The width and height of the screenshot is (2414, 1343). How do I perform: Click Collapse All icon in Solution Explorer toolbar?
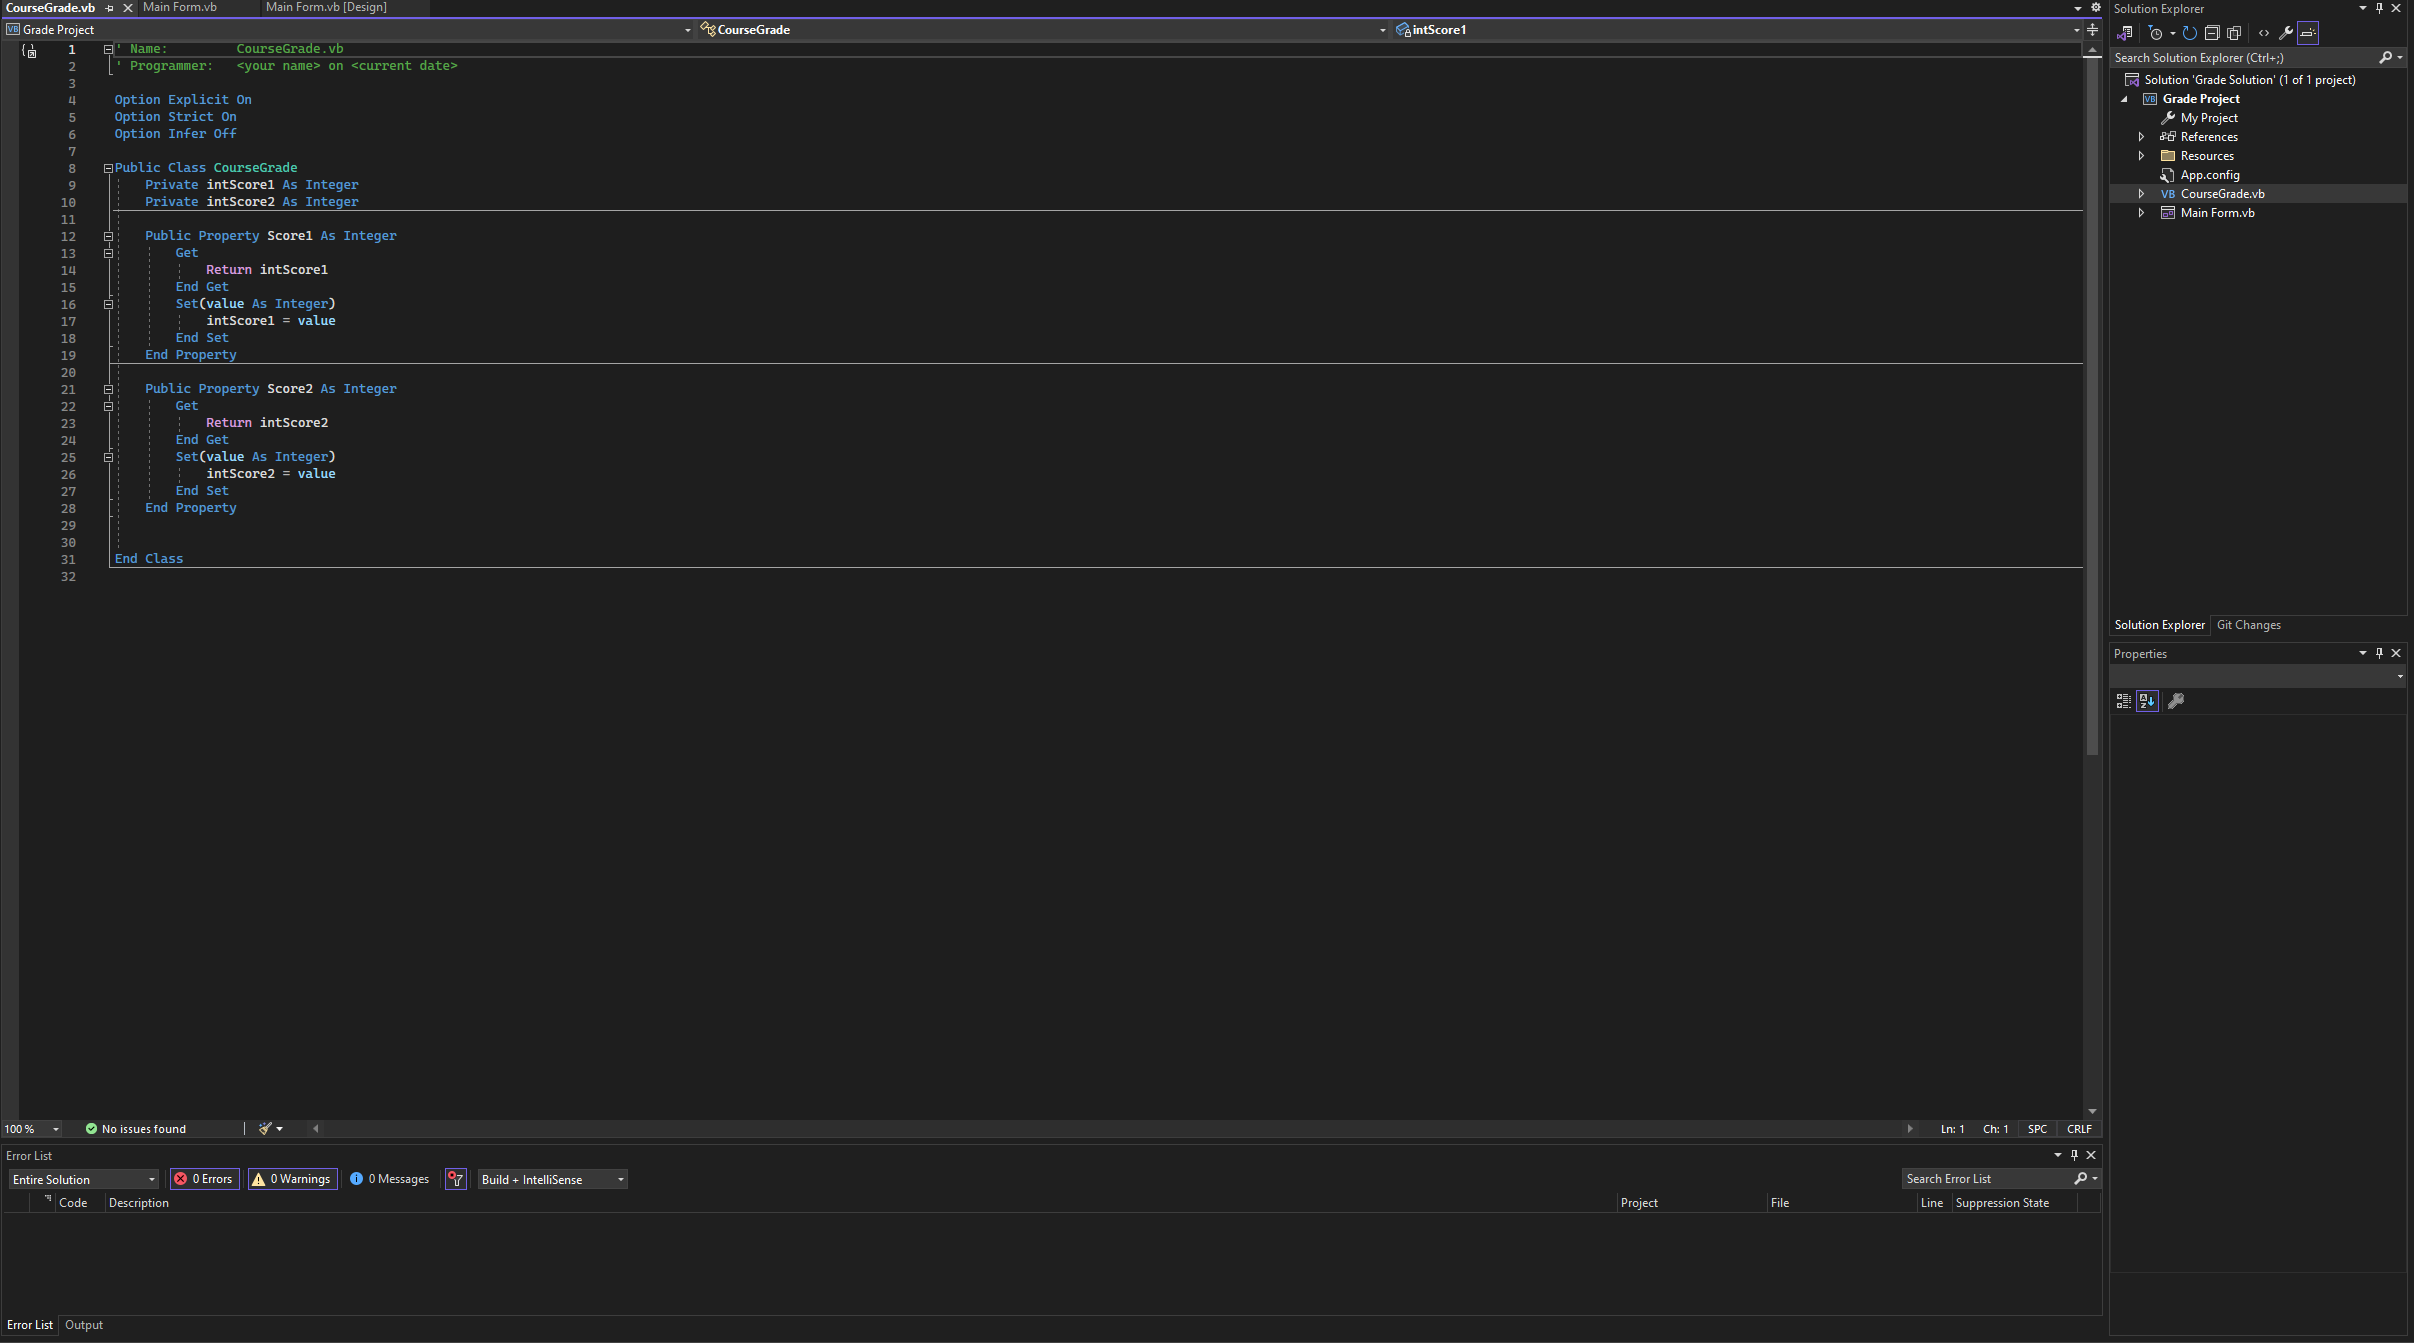2212,33
